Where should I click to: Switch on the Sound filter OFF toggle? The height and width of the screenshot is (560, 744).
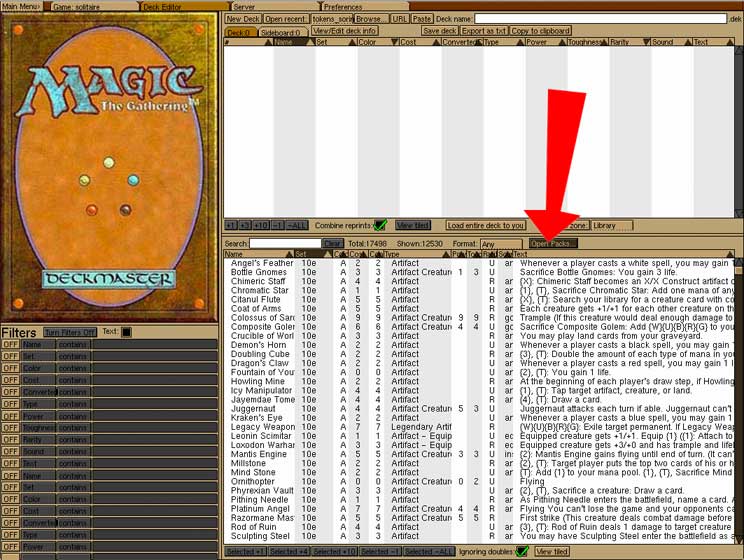[x=10, y=451]
